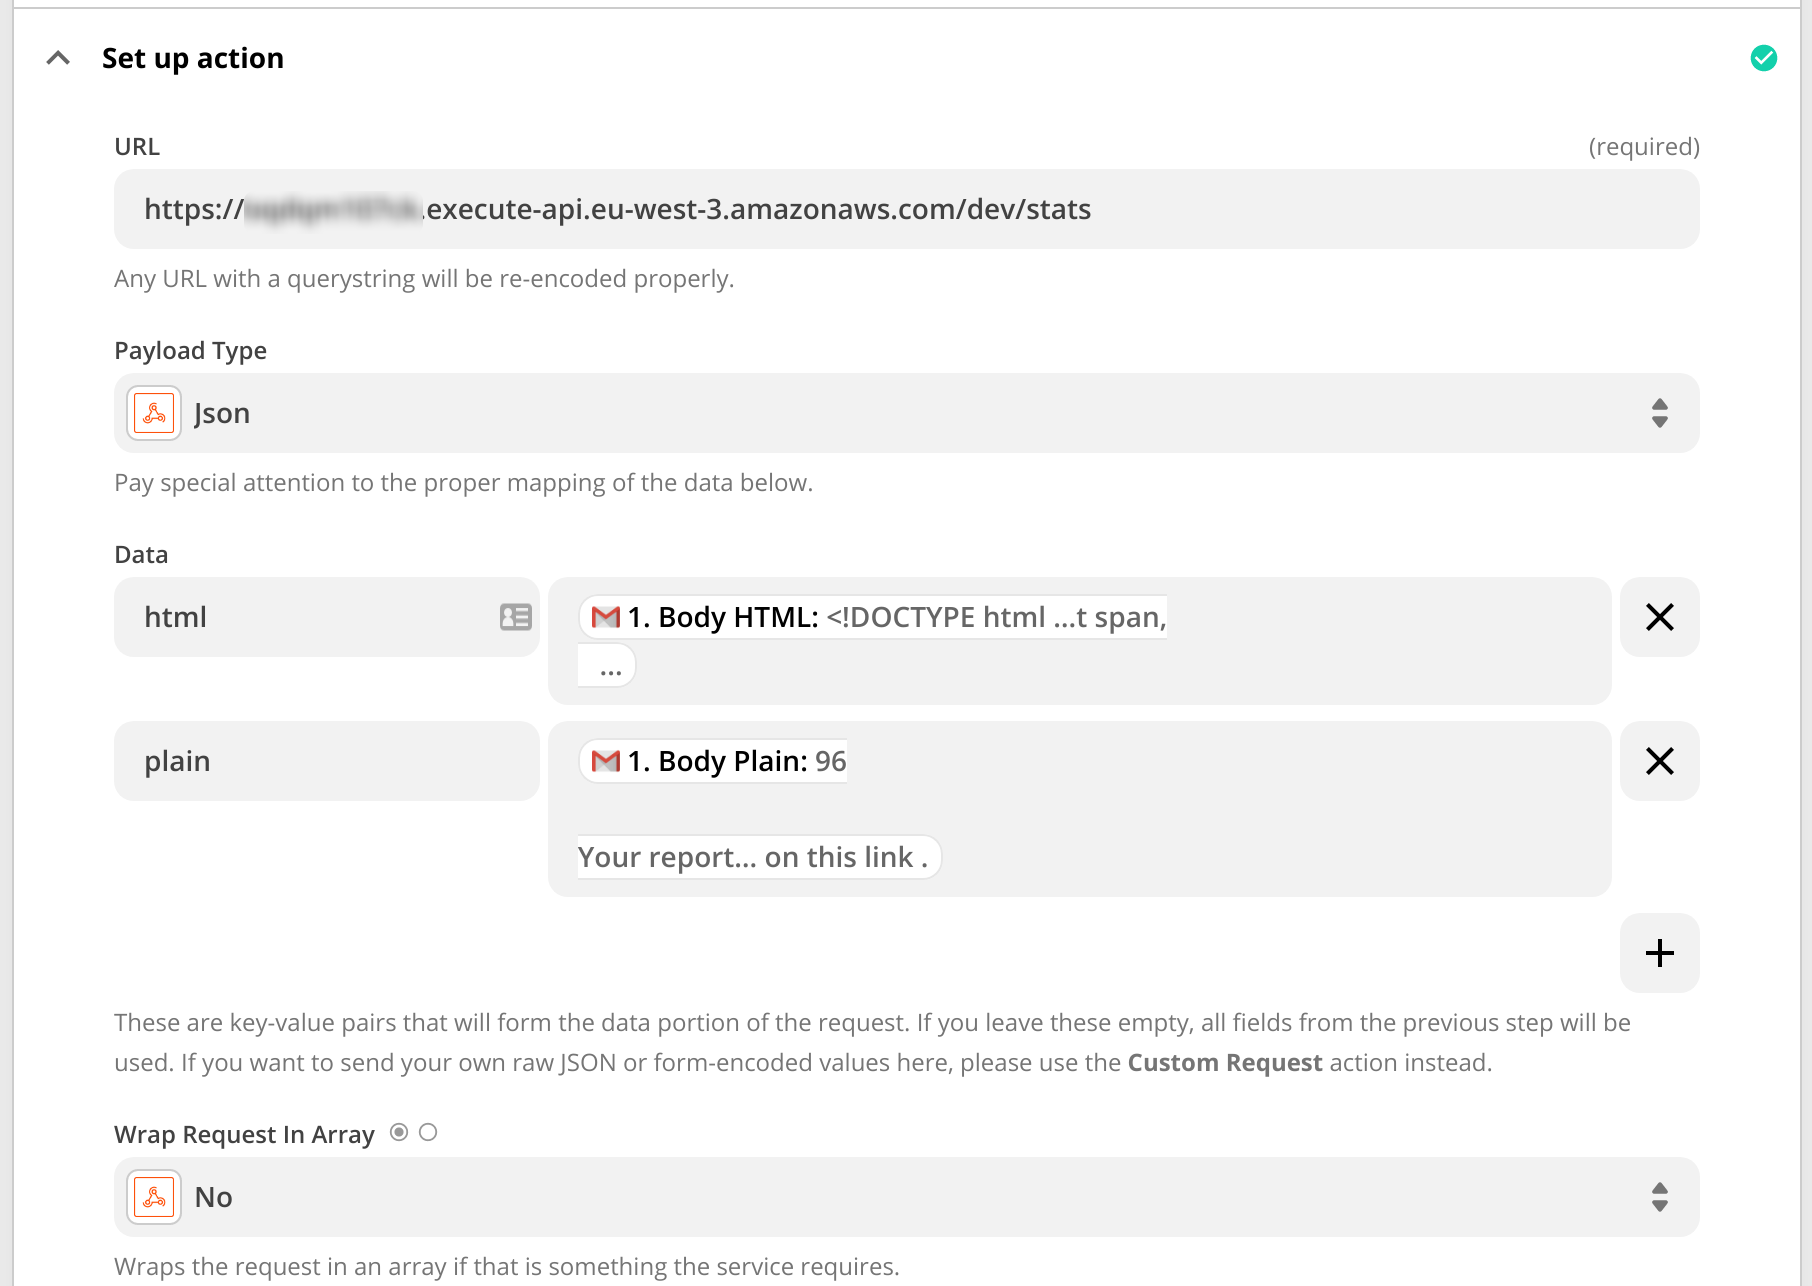1812x1286 pixels.
Task: Click the html key field
Action: click(x=310, y=617)
